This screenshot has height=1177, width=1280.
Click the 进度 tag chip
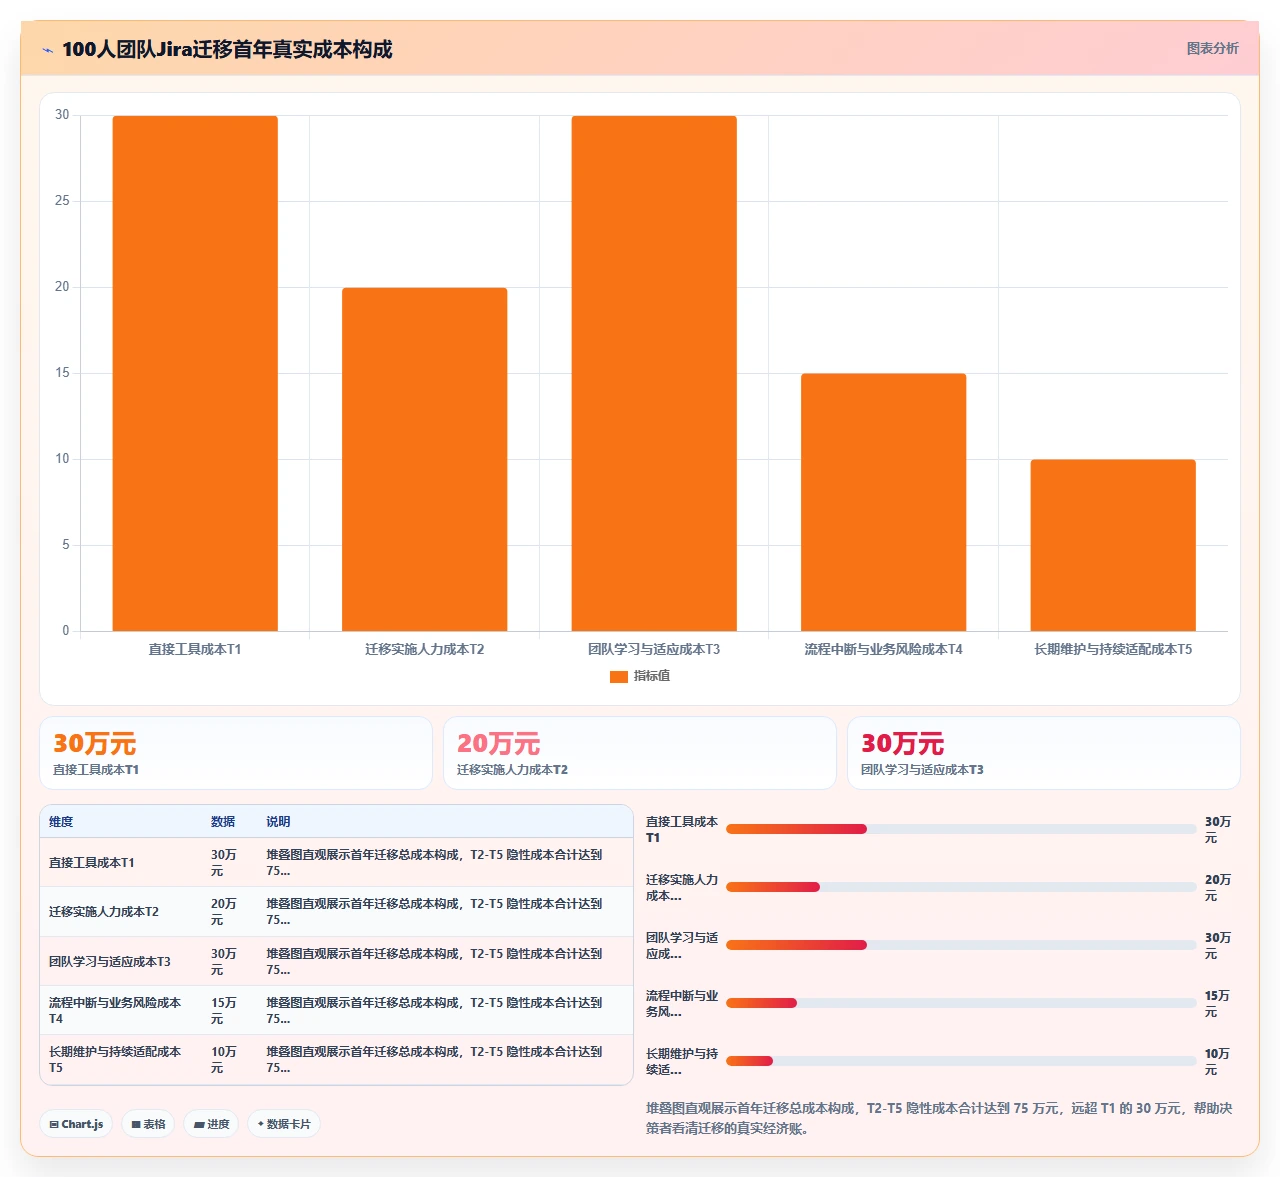(211, 1124)
